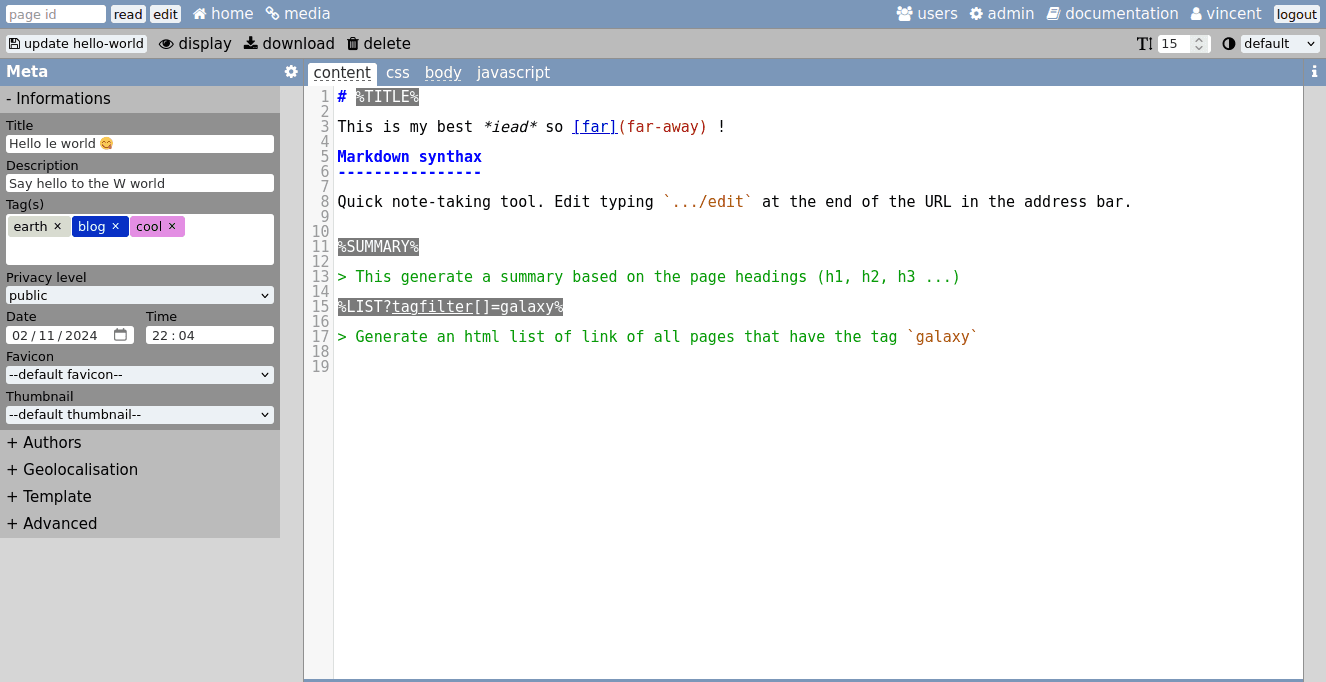Switch to the javascript tab

click(x=513, y=73)
